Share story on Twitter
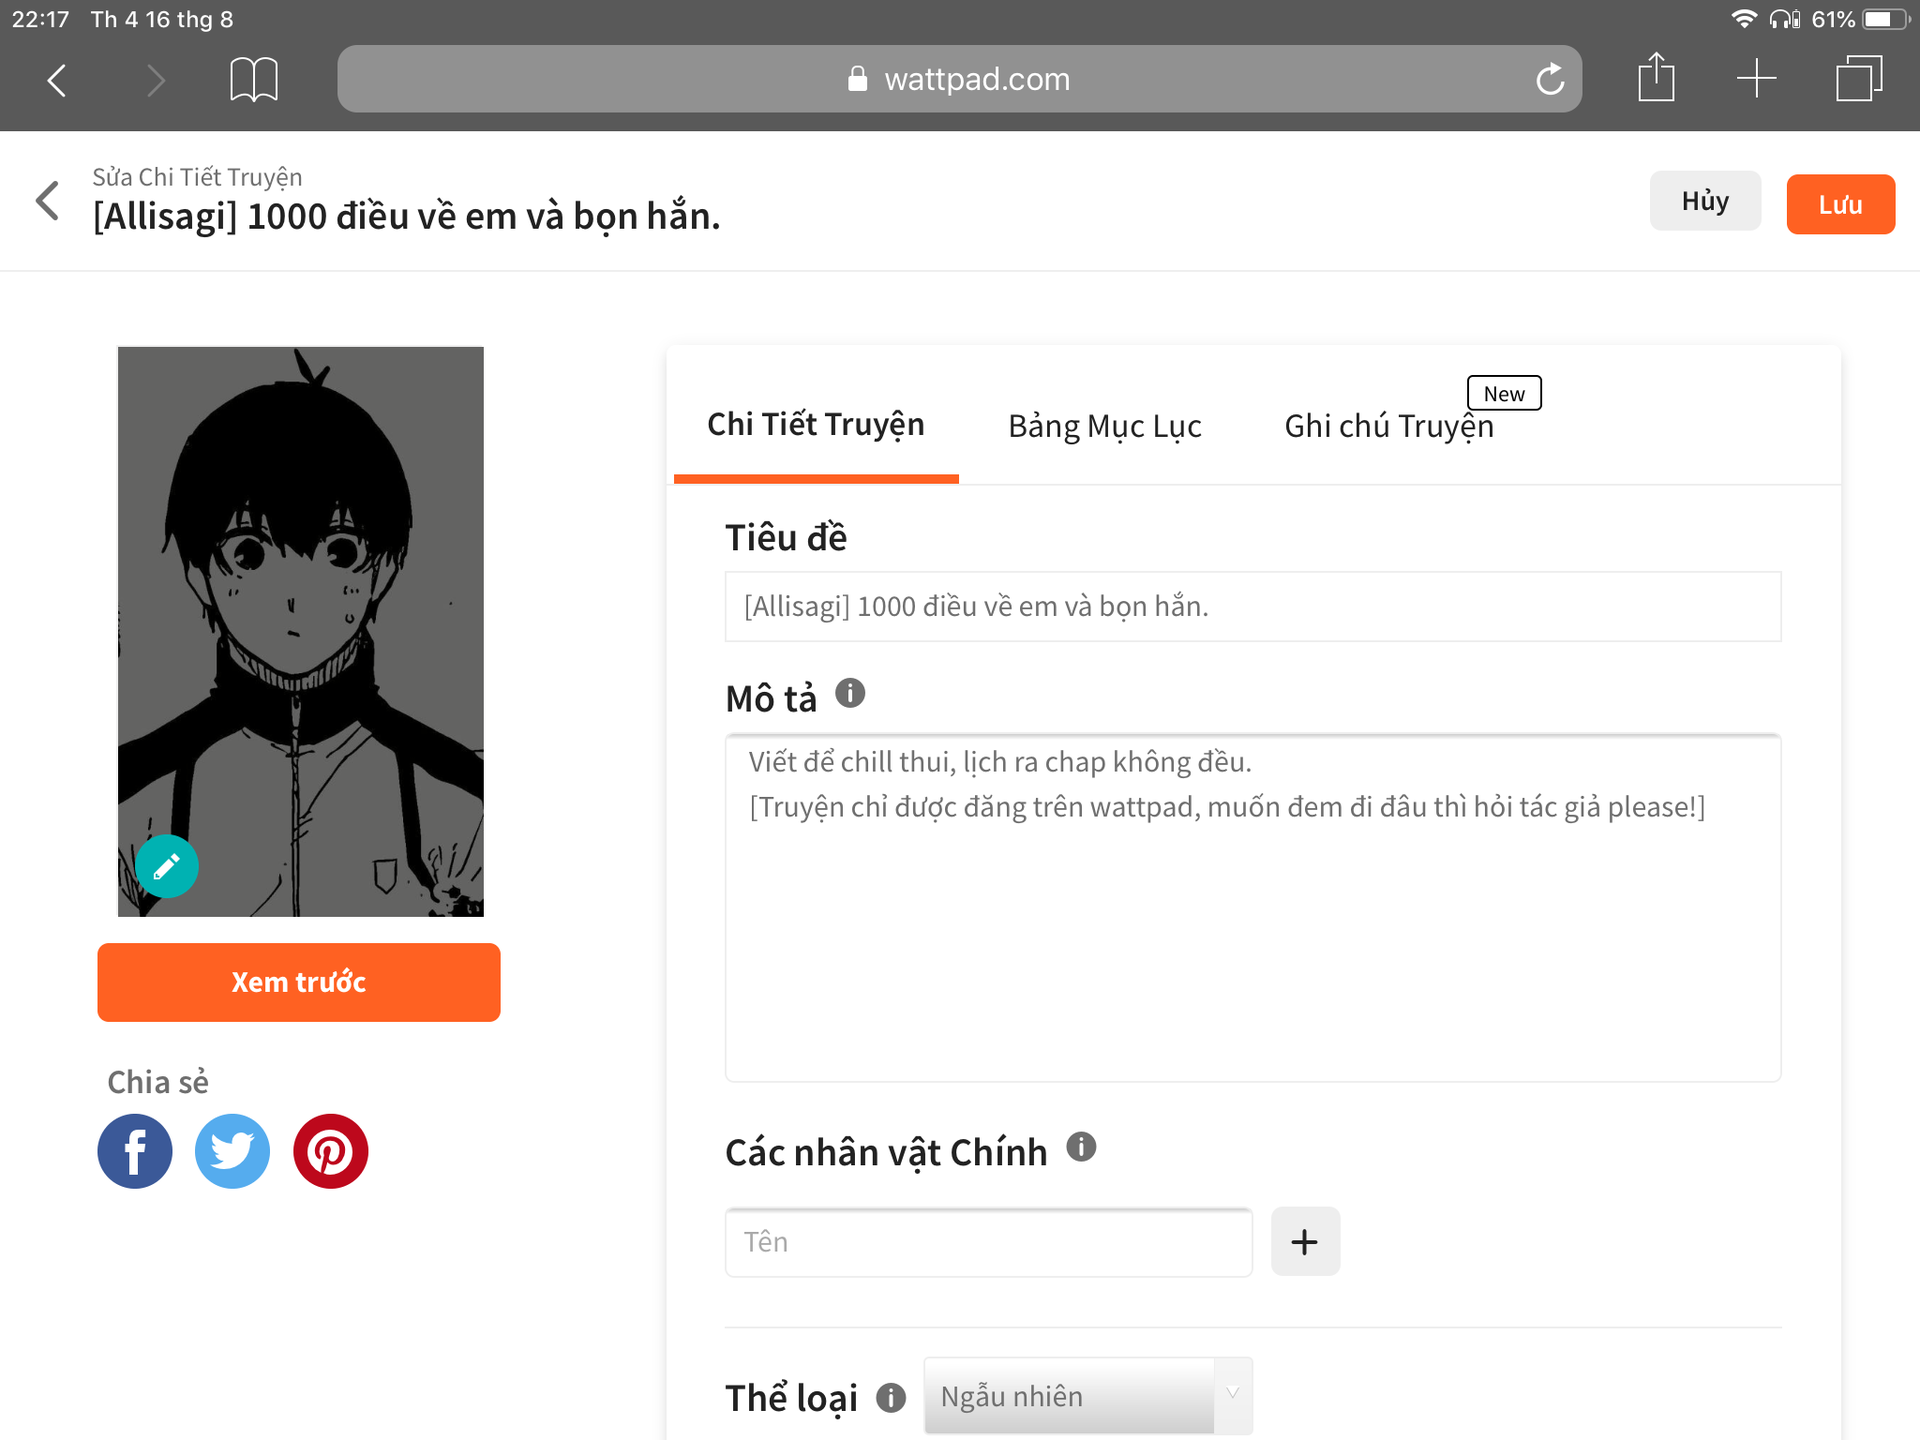The image size is (1920, 1440). point(232,1151)
